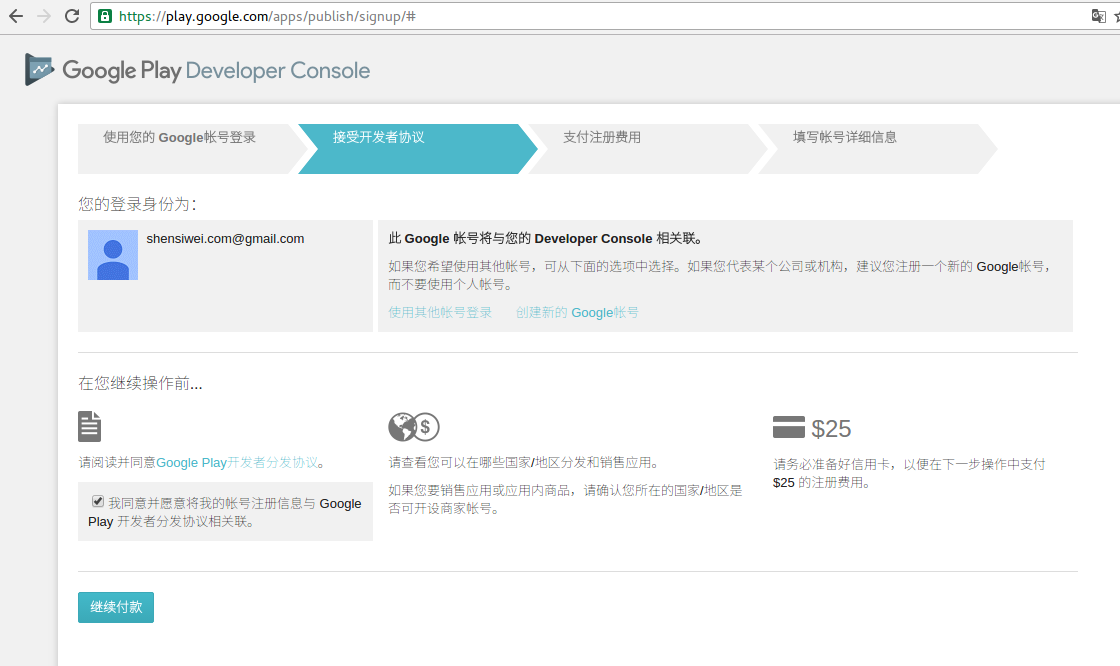1120x666 pixels.
Task: Click the document agreement icon
Action: pyautogui.click(x=90, y=427)
